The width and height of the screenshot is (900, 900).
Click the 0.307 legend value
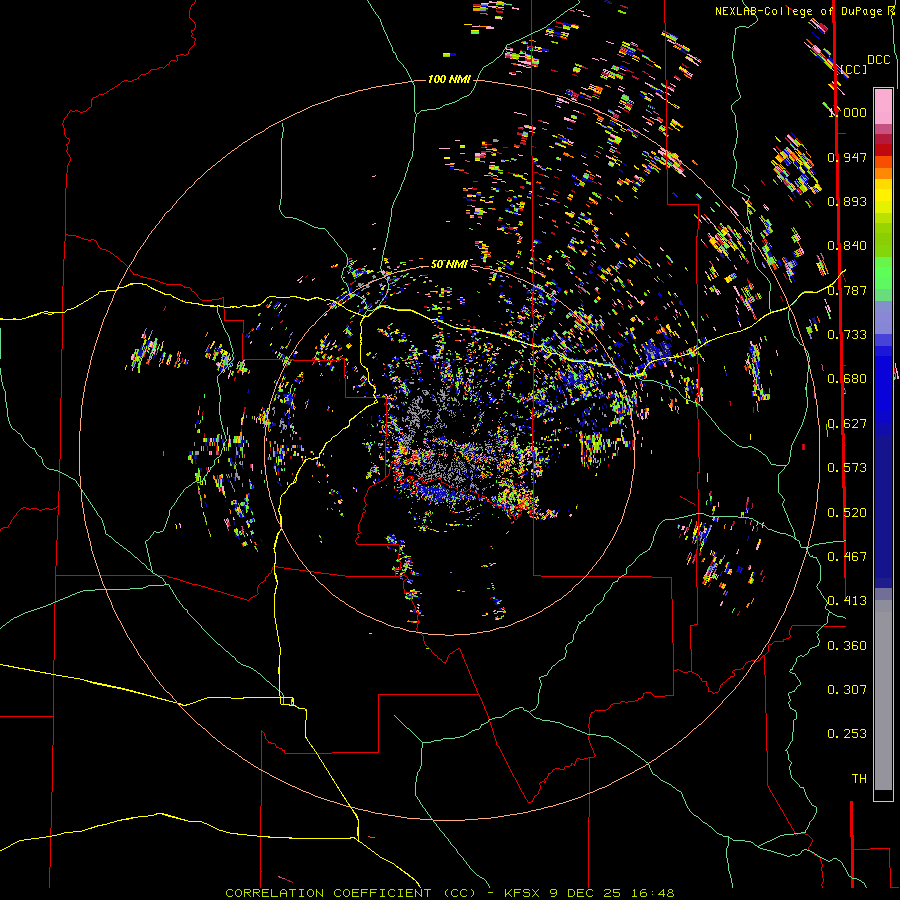tap(847, 690)
